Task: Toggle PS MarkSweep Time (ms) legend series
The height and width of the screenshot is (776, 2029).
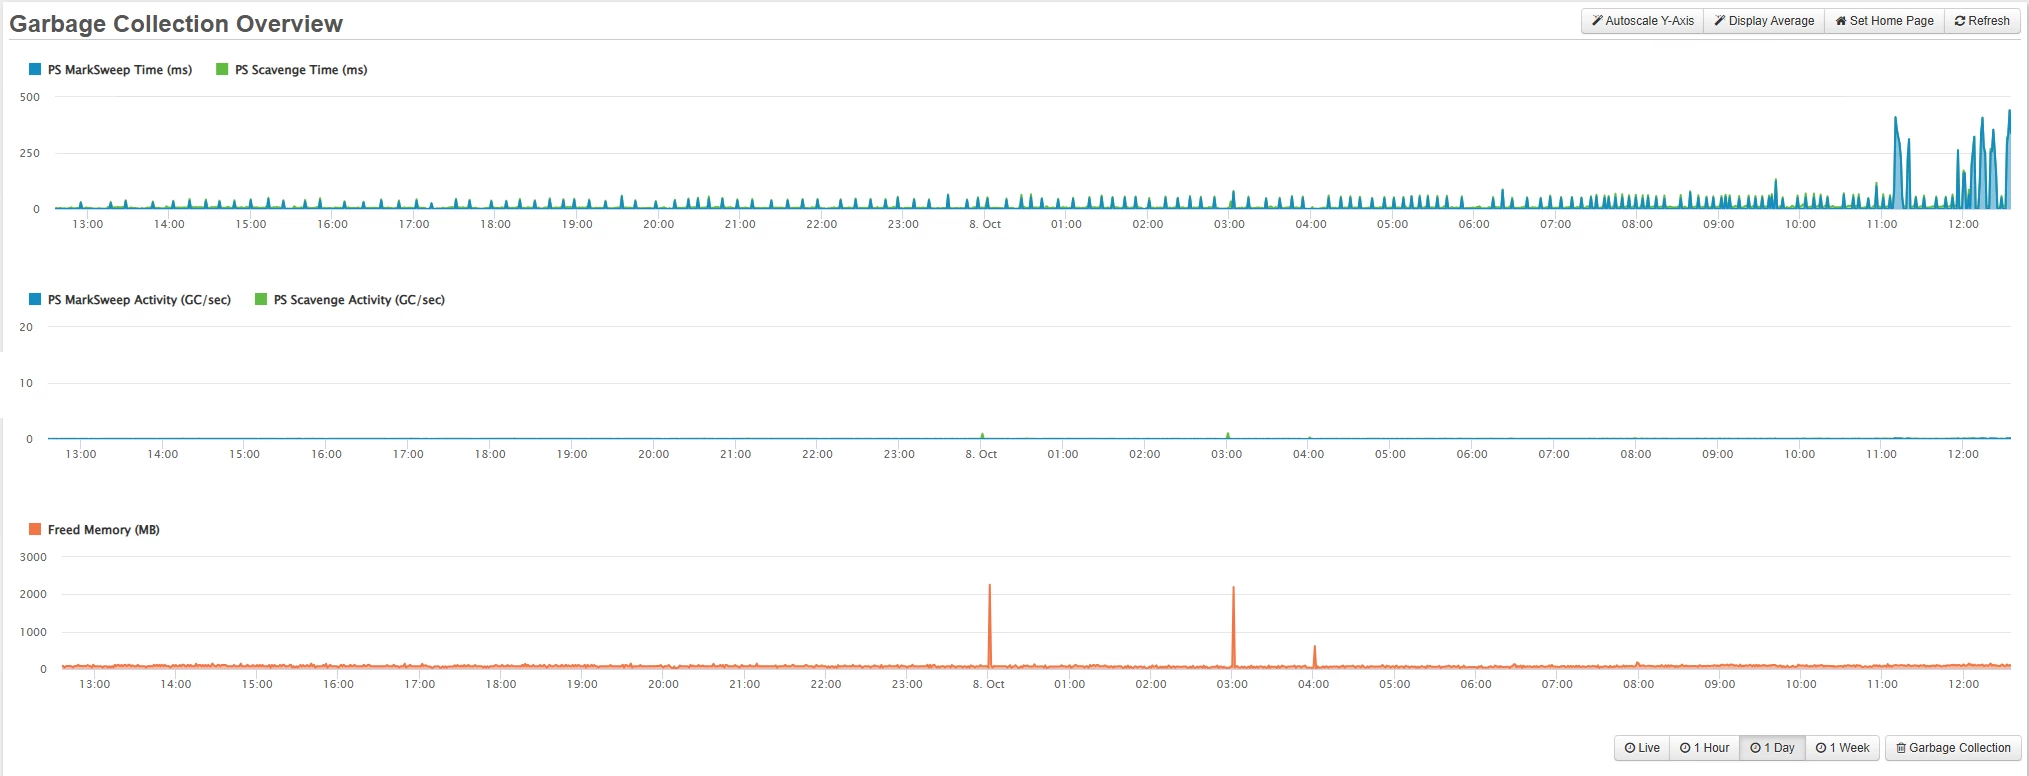Action: (x=111, y=70)
